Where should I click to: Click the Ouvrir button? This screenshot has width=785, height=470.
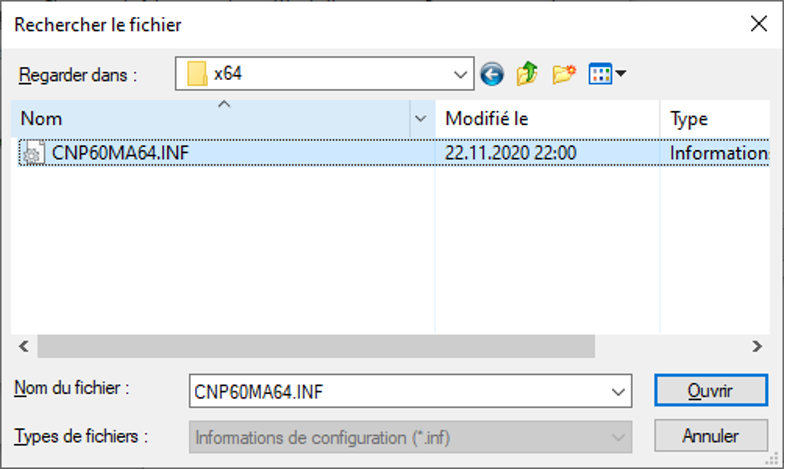(x=710, y=391)
